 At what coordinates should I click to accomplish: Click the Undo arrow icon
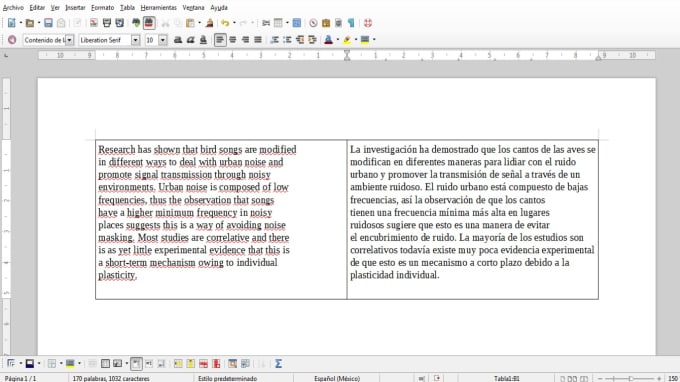click(x=225, y=23)
